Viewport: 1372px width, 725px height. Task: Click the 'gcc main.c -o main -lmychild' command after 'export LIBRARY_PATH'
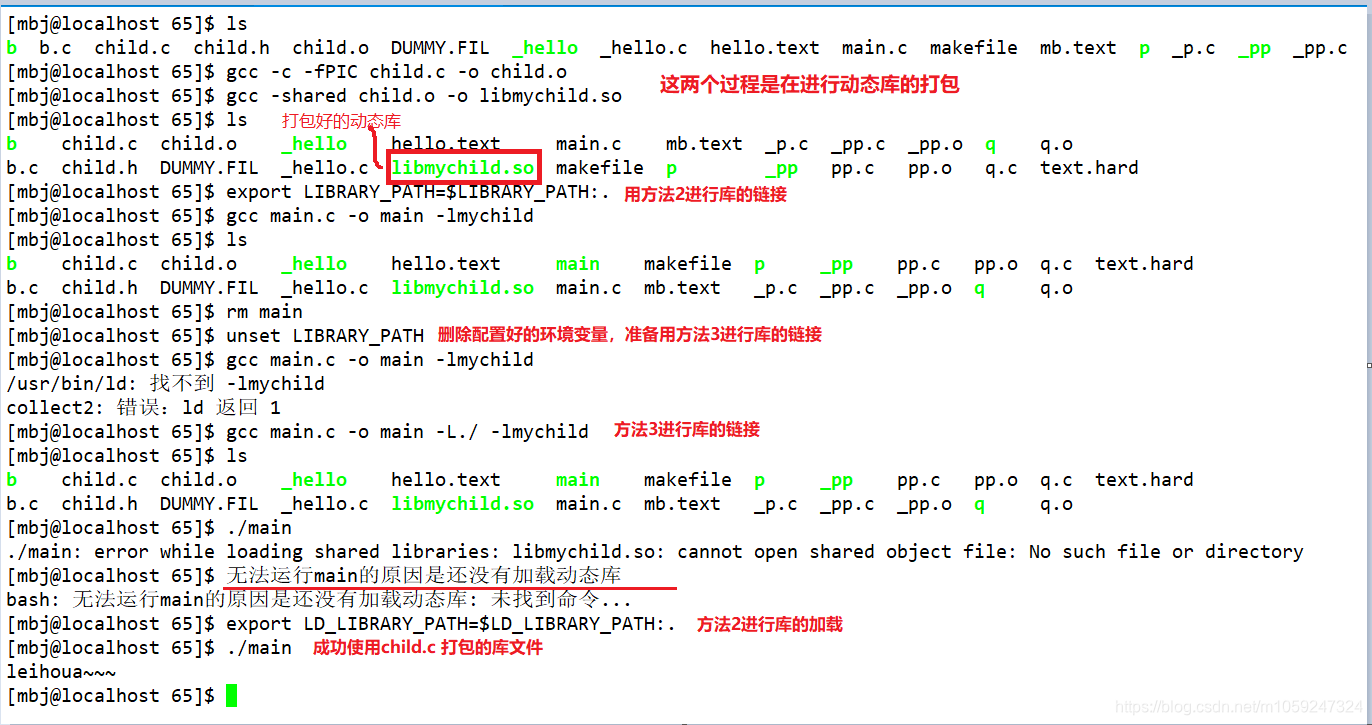(380, 216)
